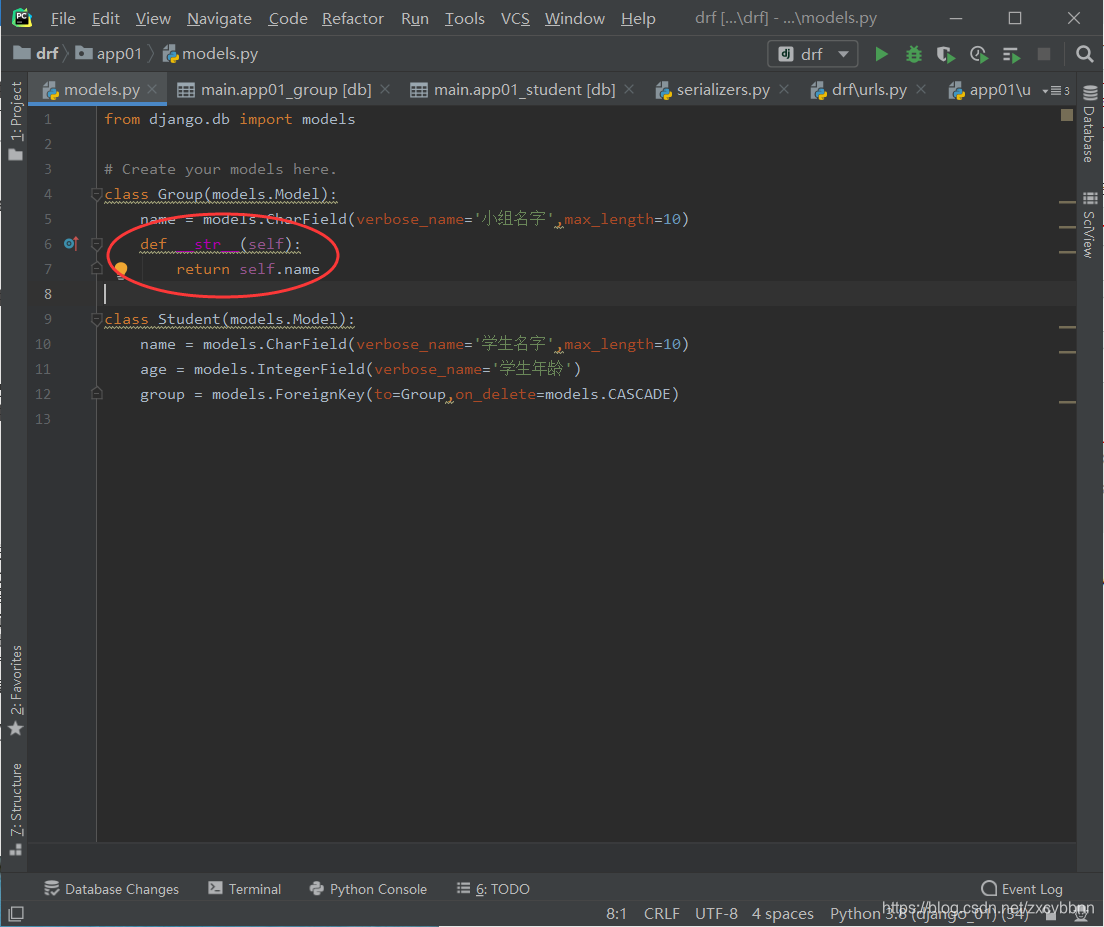Click the 8:1 cursor position indicator

tap(616, 914)
